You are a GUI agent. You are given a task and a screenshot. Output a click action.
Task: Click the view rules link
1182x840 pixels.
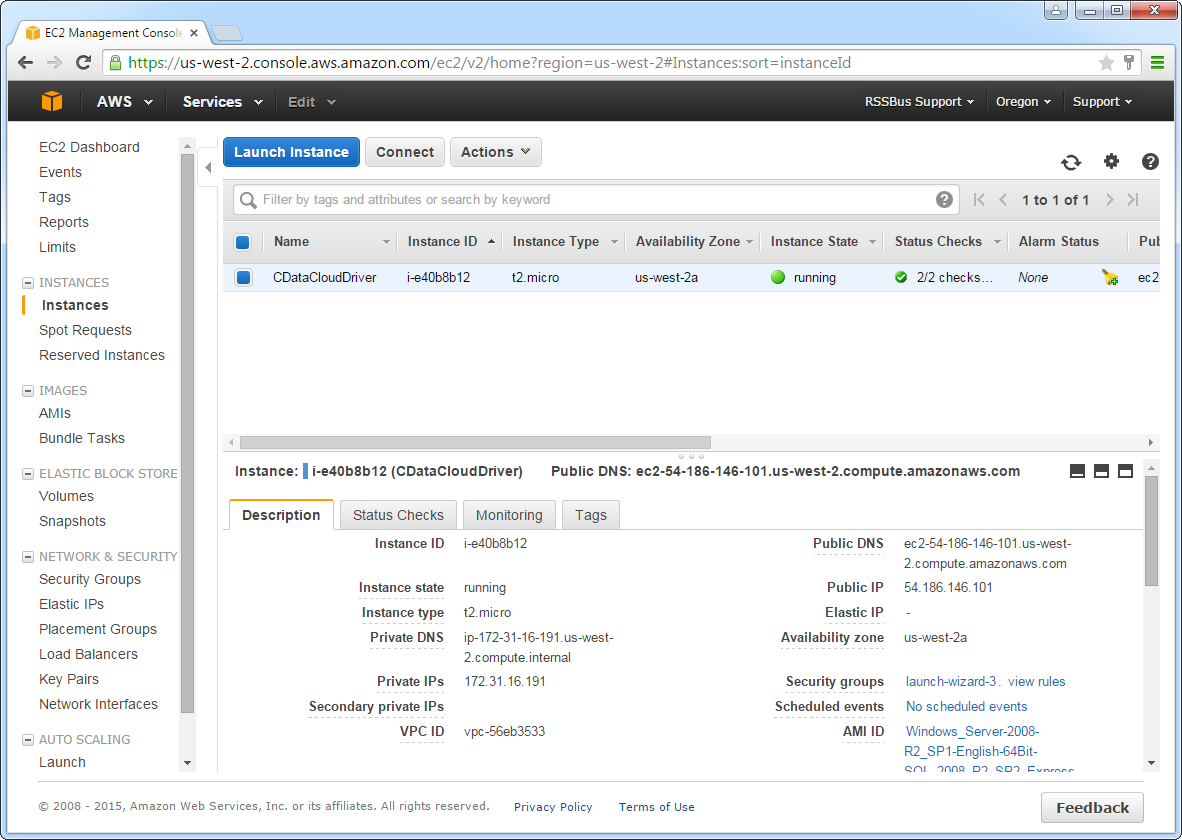pyautogui.click(x=1037, y=682)
